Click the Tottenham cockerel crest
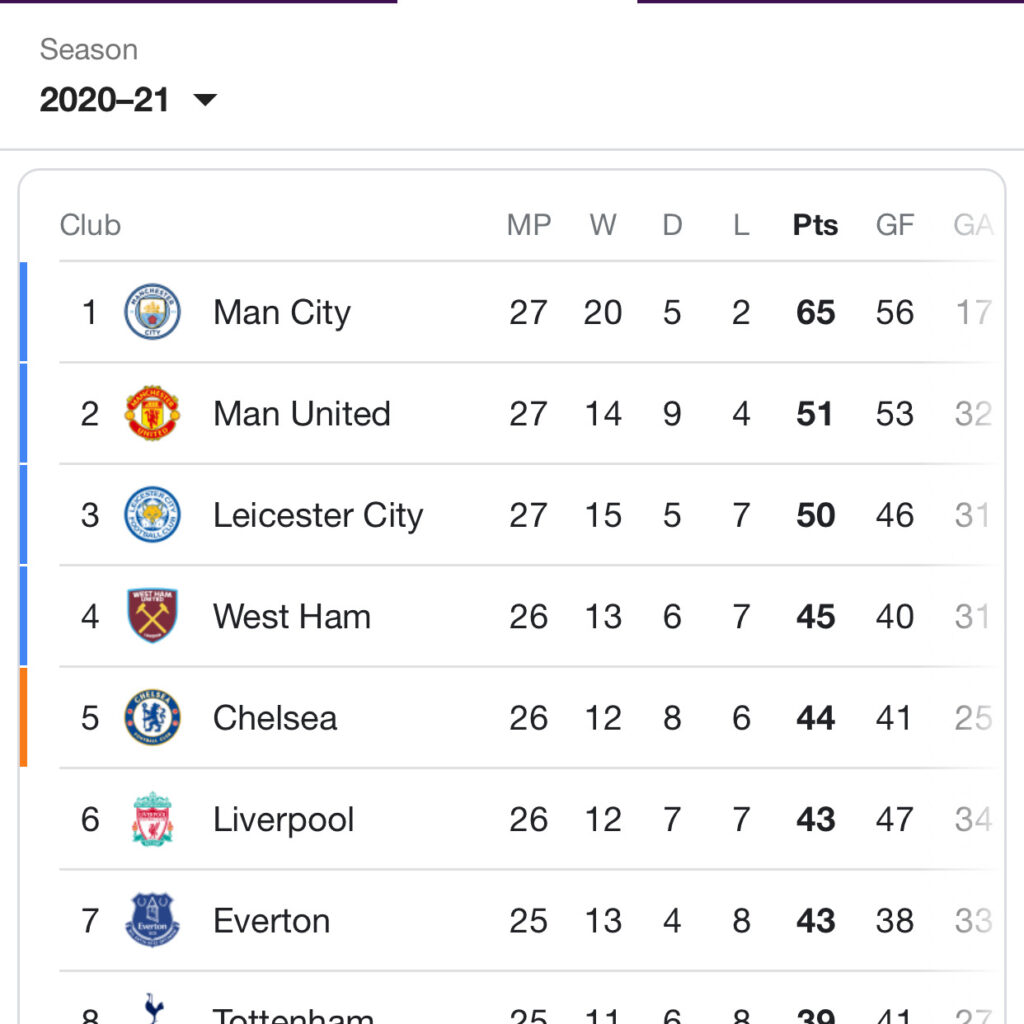The image size is (1024, 1024). [x=153, y=1008]
